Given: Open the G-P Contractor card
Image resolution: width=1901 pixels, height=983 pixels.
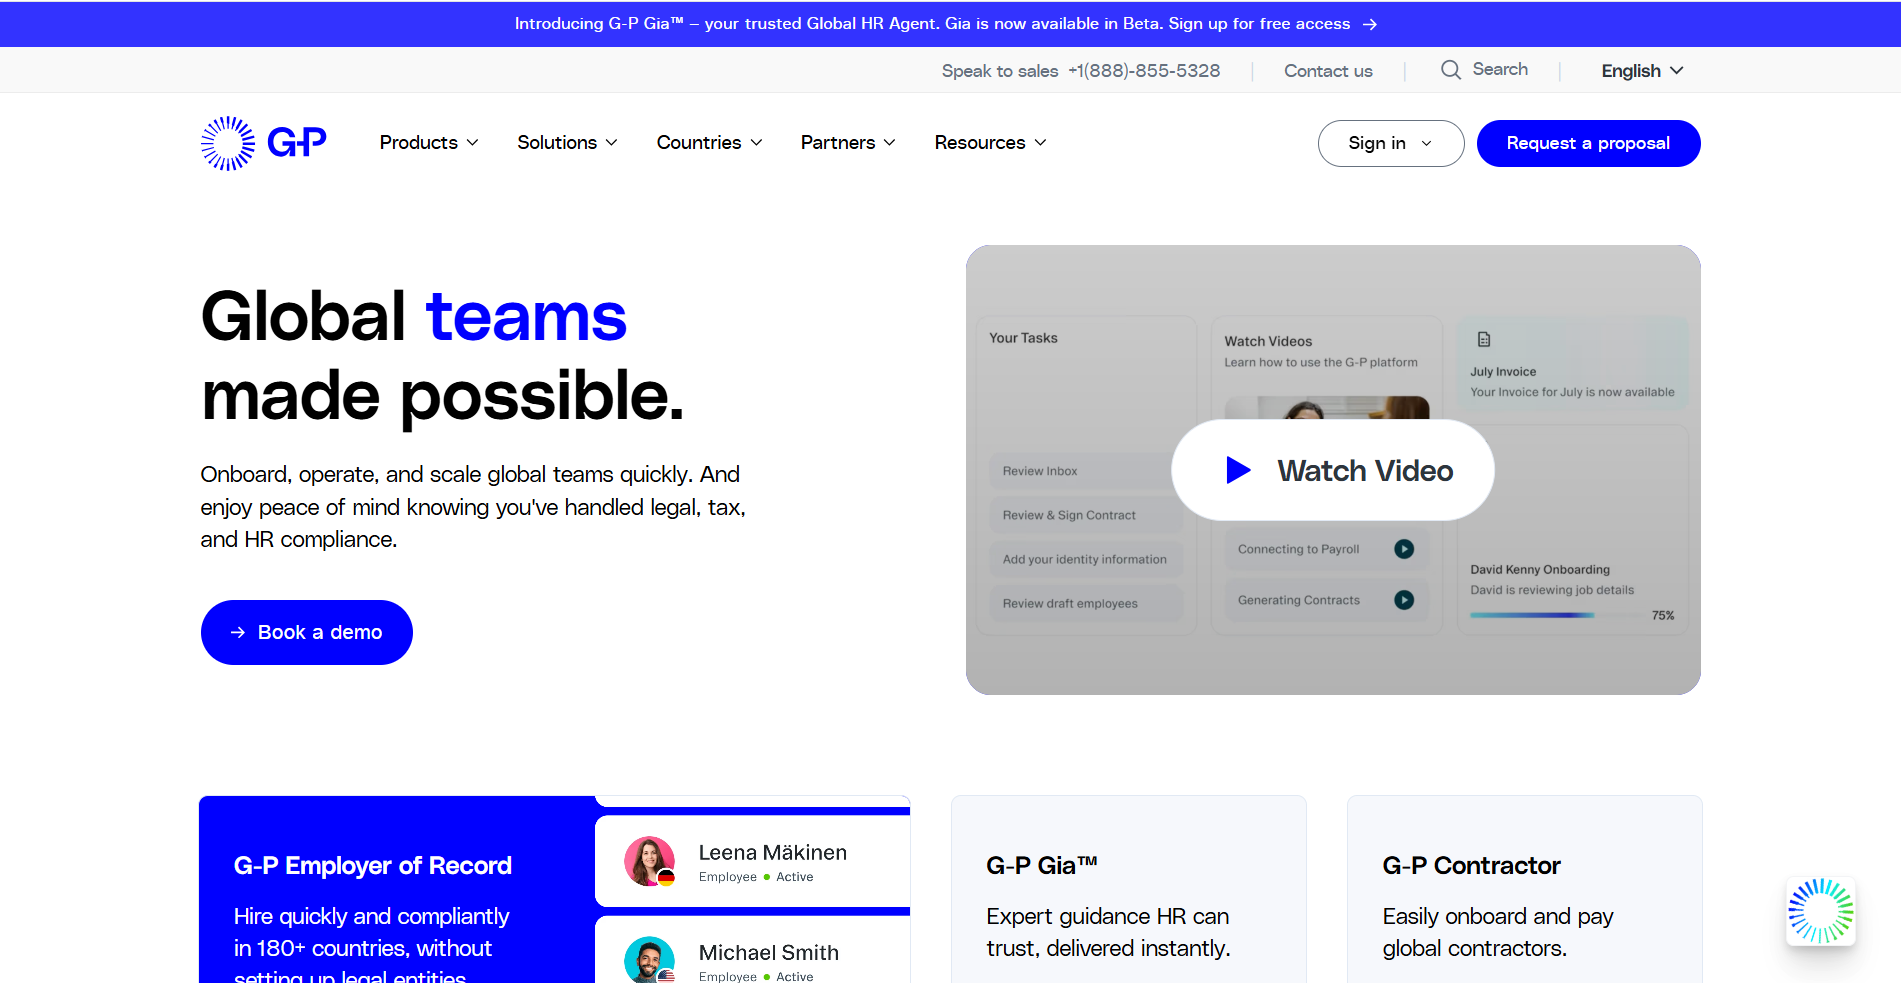Looking at the screenshot, I should point(1524,890).
